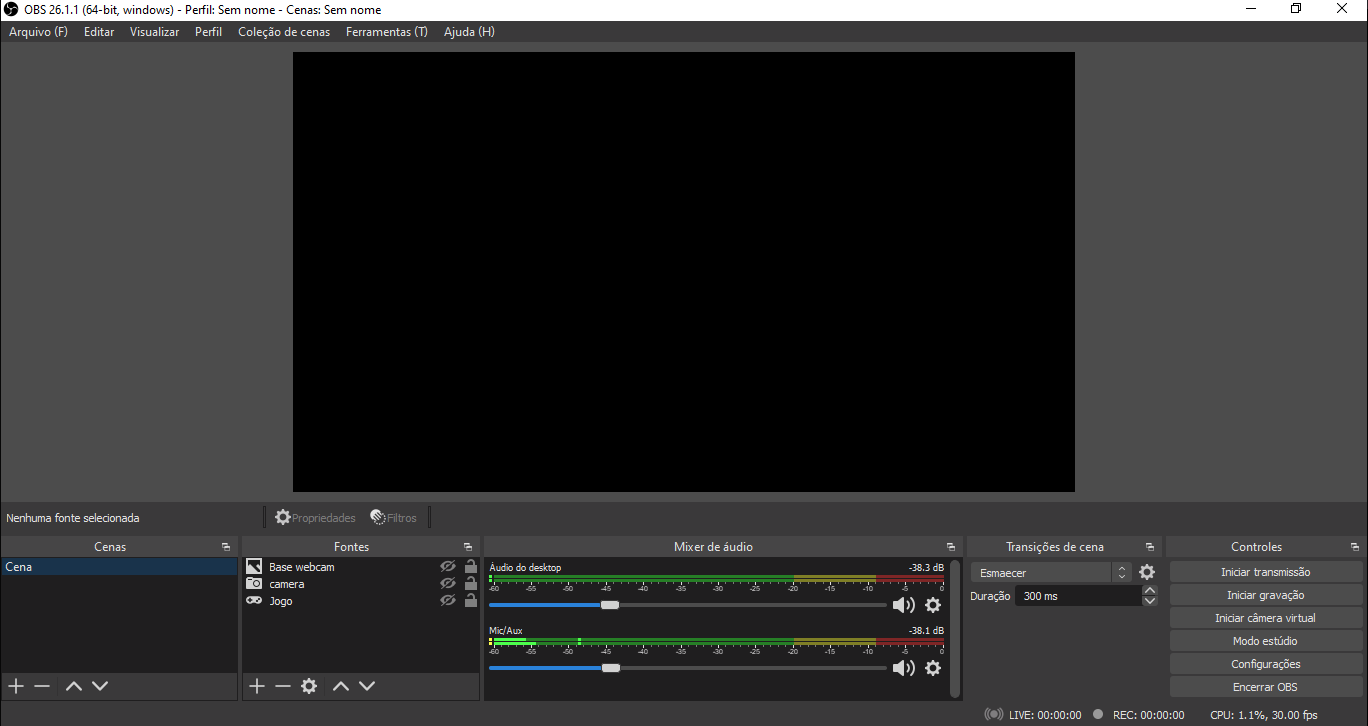Viewport: 1368px width, 726px height.
Task: Click Iniciar gravação button
Action: point(1265,595)
